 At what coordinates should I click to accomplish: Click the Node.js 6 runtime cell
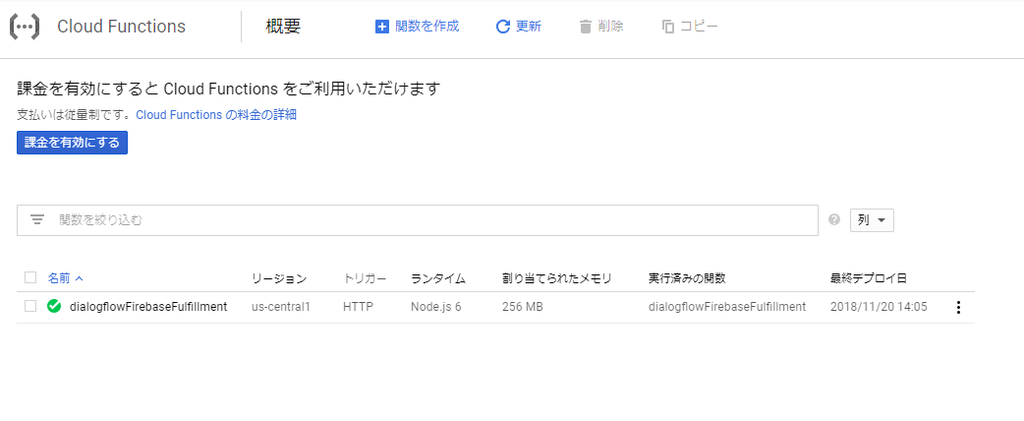pos(436,307)
